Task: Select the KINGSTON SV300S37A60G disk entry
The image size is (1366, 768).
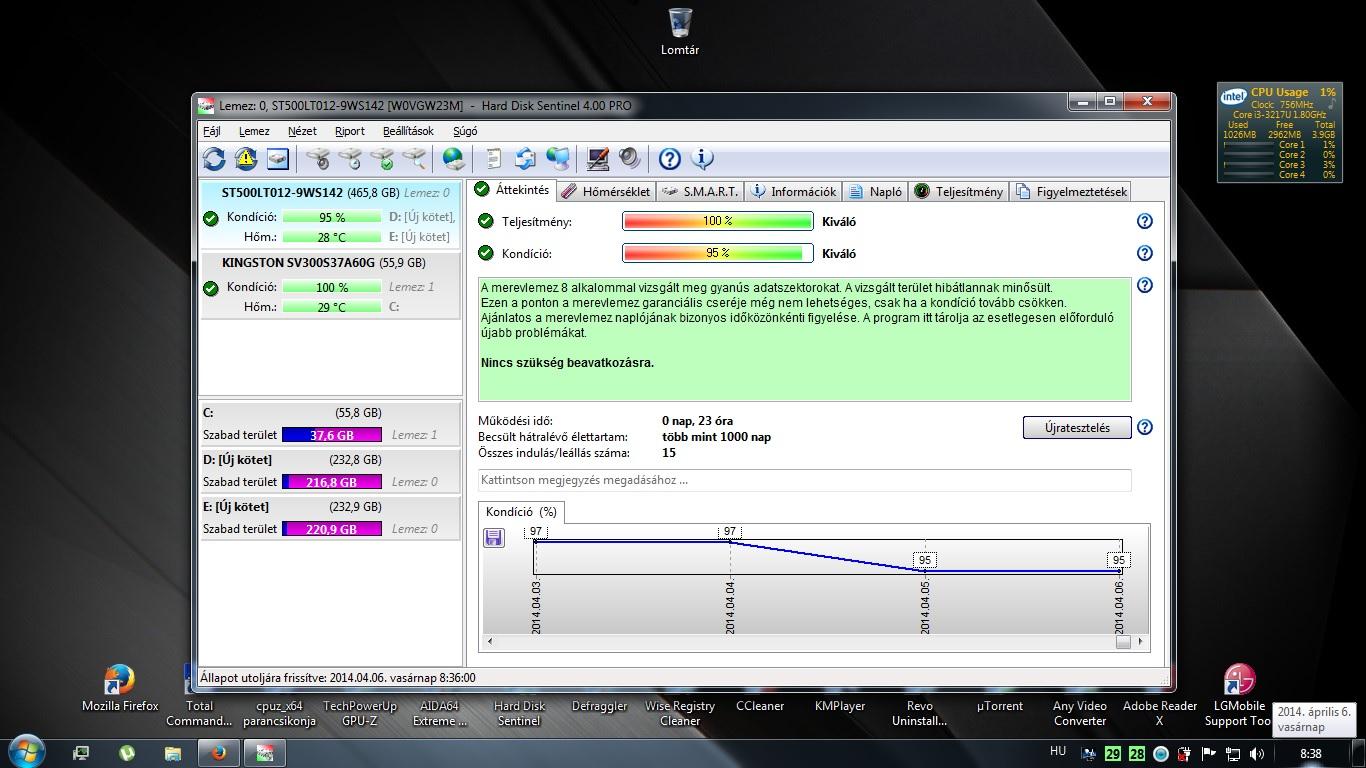Action: point(330,285)
